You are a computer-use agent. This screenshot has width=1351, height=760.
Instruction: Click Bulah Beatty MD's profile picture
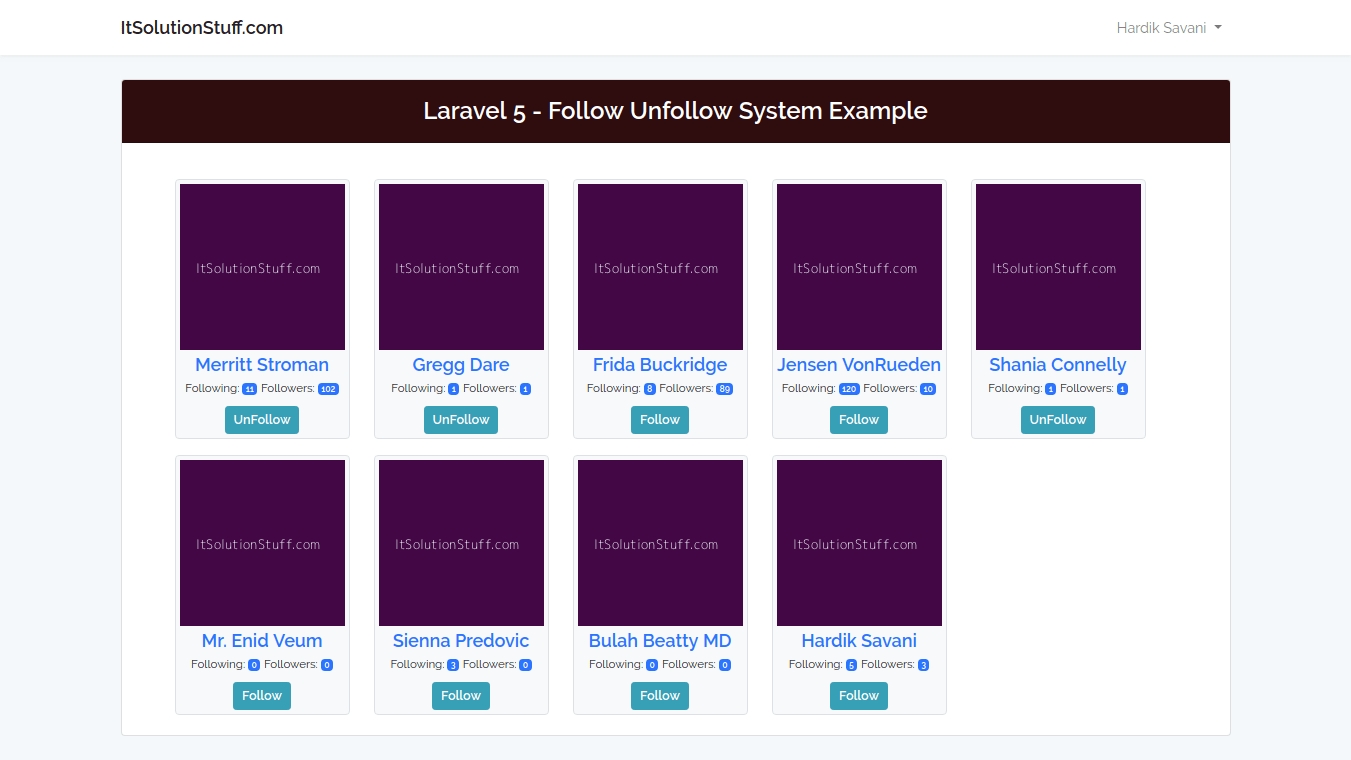[660, 543]
